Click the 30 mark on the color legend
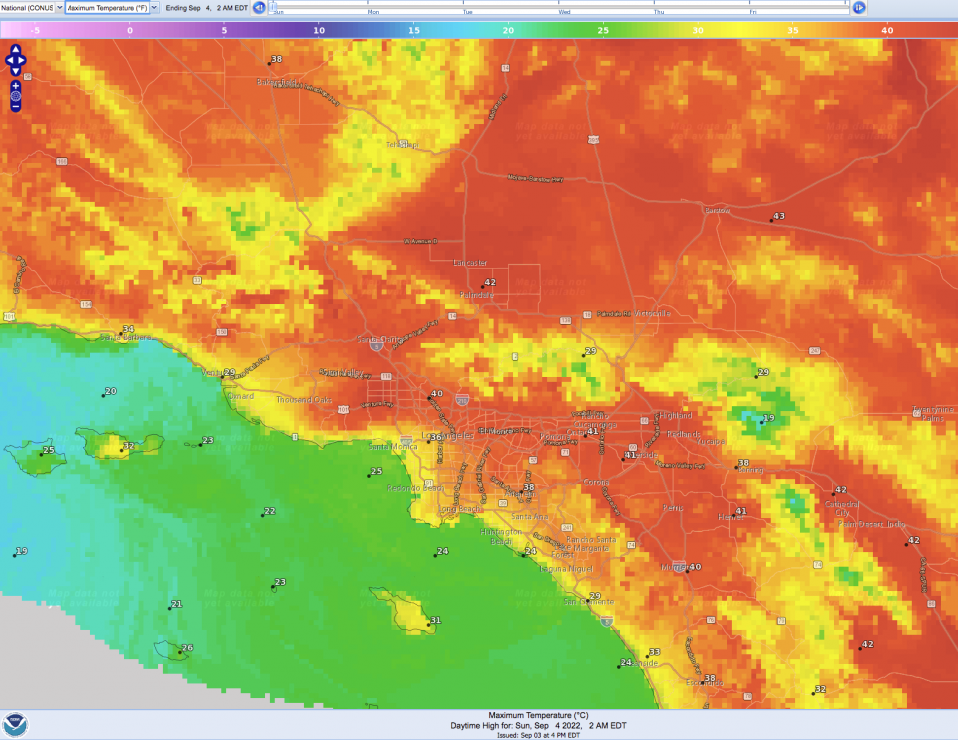Image resolution: width=958 pixels, height=740 pixels. [x=698, y=31]
